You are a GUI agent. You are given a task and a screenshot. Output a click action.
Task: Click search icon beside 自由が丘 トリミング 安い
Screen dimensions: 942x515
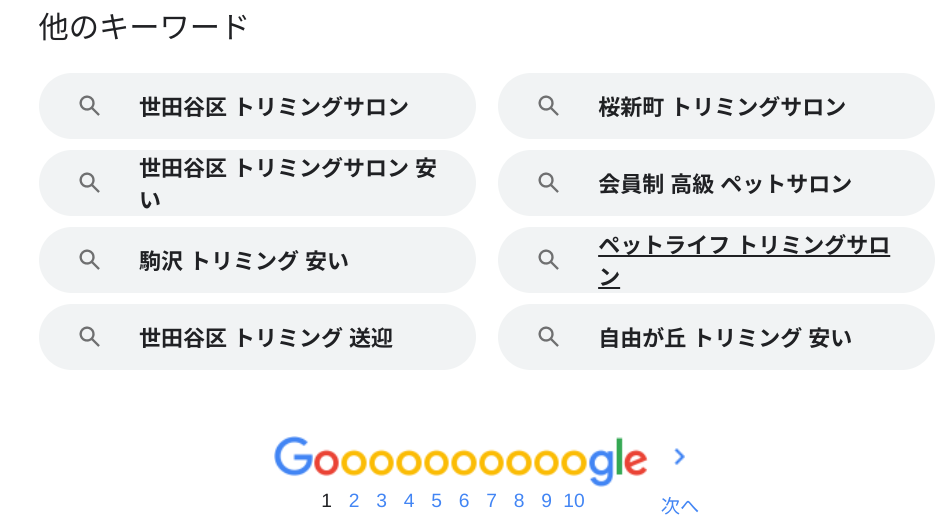(548, 337)
